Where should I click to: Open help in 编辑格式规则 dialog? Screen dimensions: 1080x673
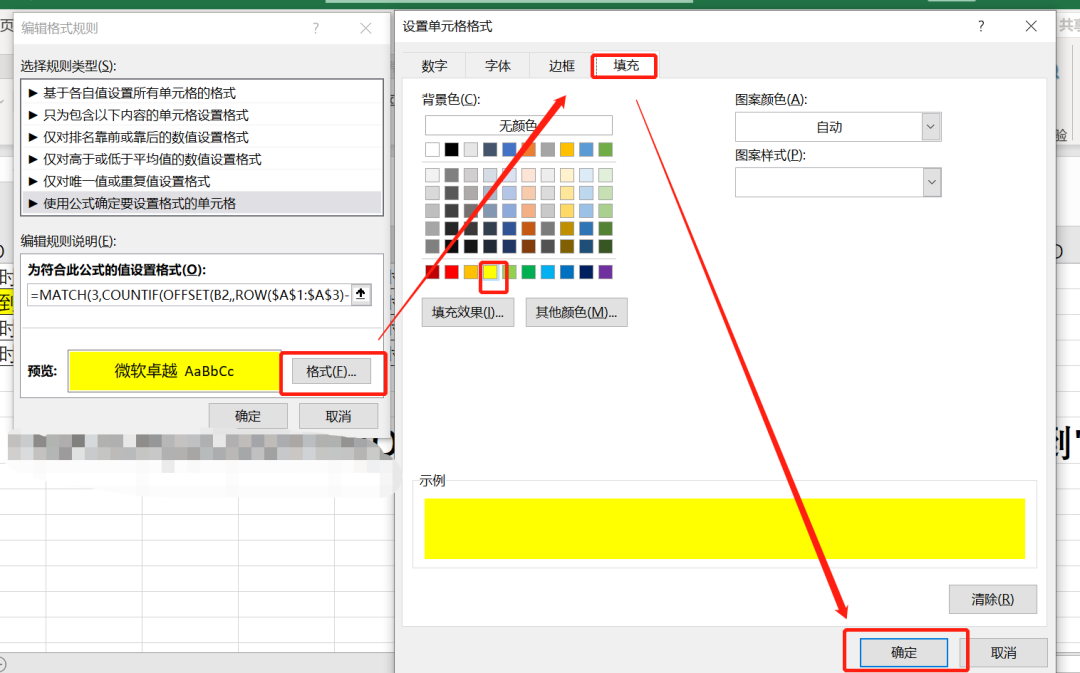[x=315, y=28]
